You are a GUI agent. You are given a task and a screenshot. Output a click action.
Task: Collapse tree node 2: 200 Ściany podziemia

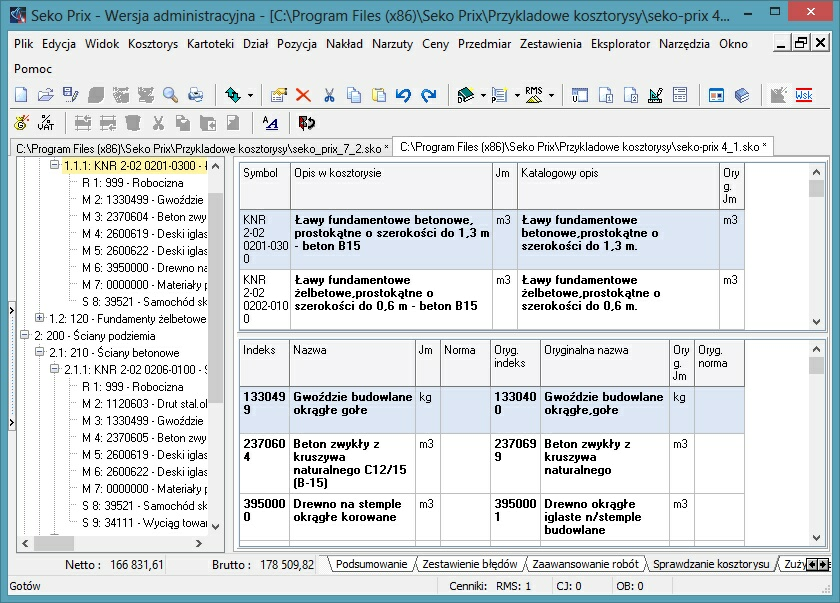25,335
